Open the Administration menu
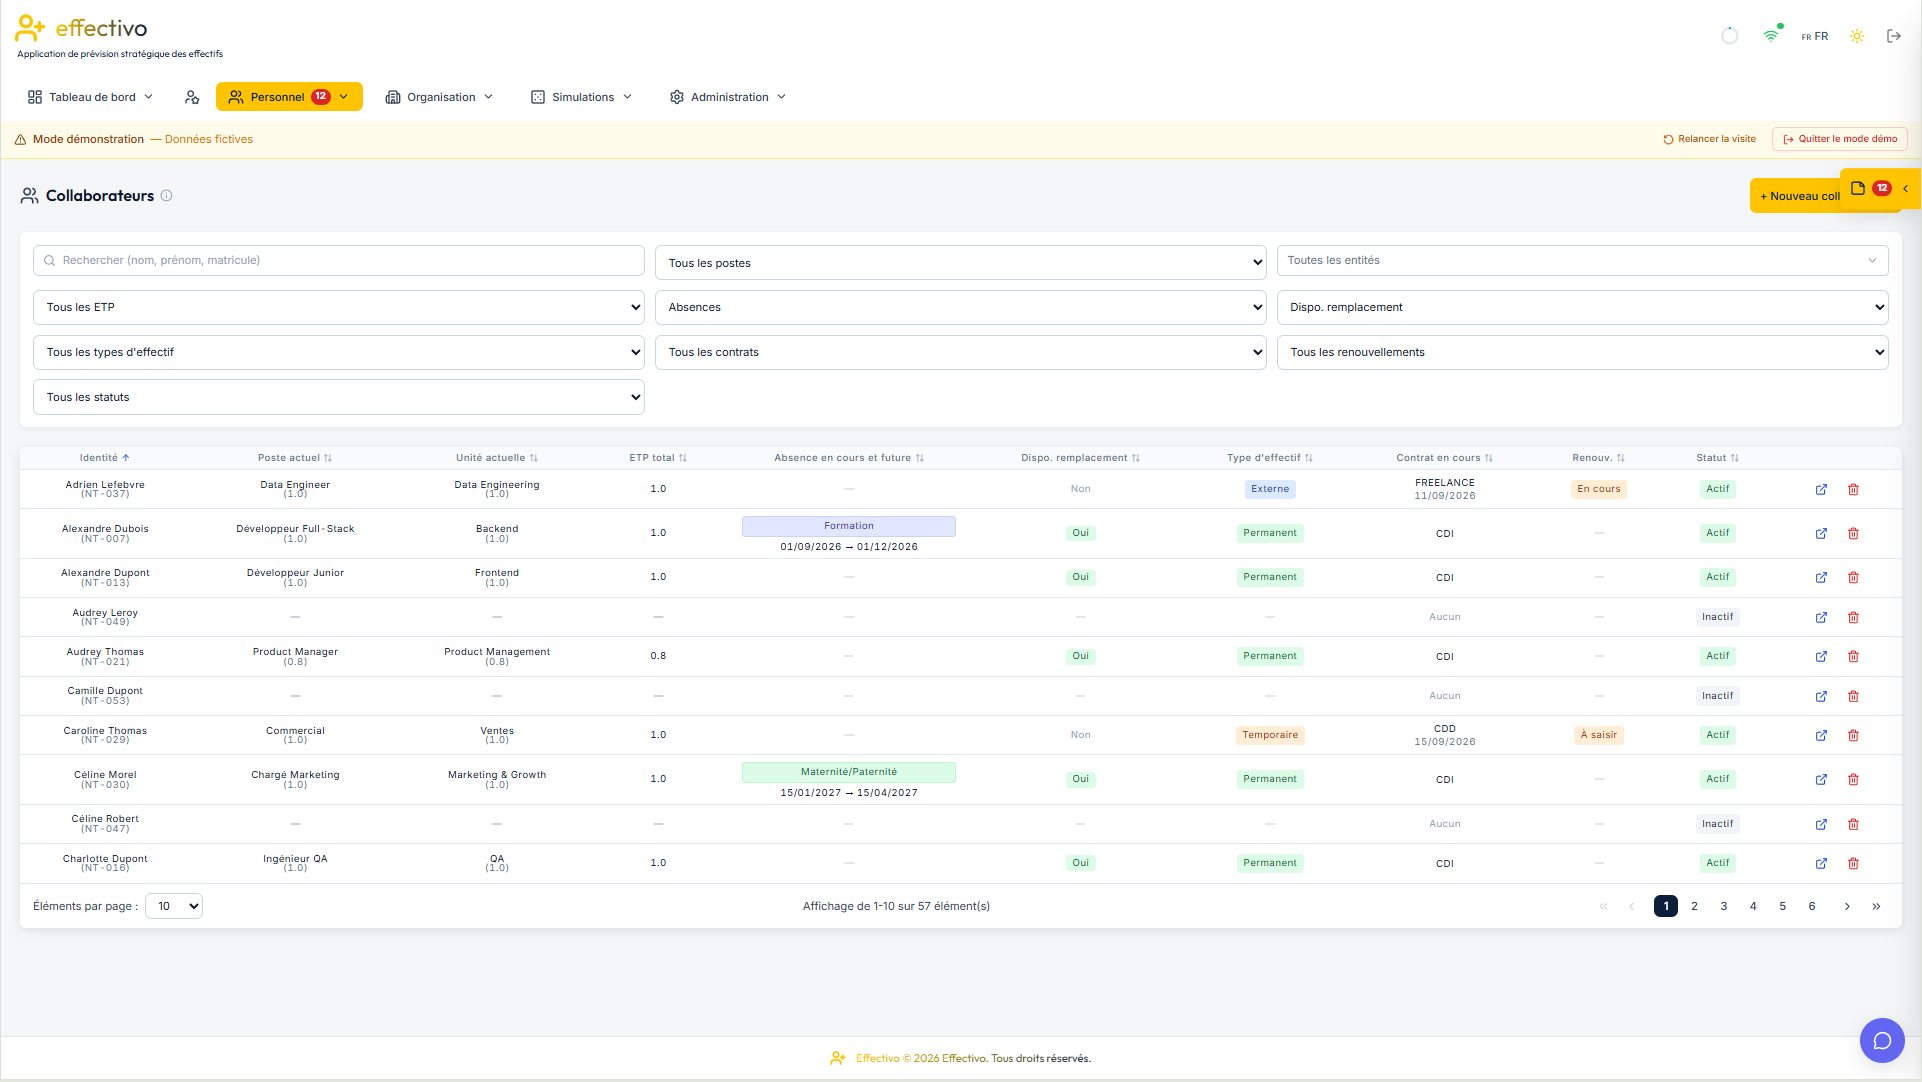This screenshot has width=1922, height=1082. coord(728,97)
